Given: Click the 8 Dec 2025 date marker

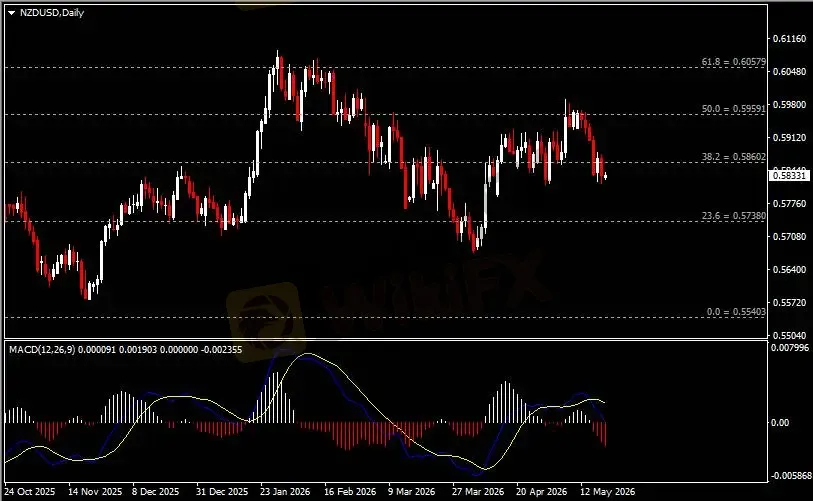Looking at the screenshot, I should point(155,491).
